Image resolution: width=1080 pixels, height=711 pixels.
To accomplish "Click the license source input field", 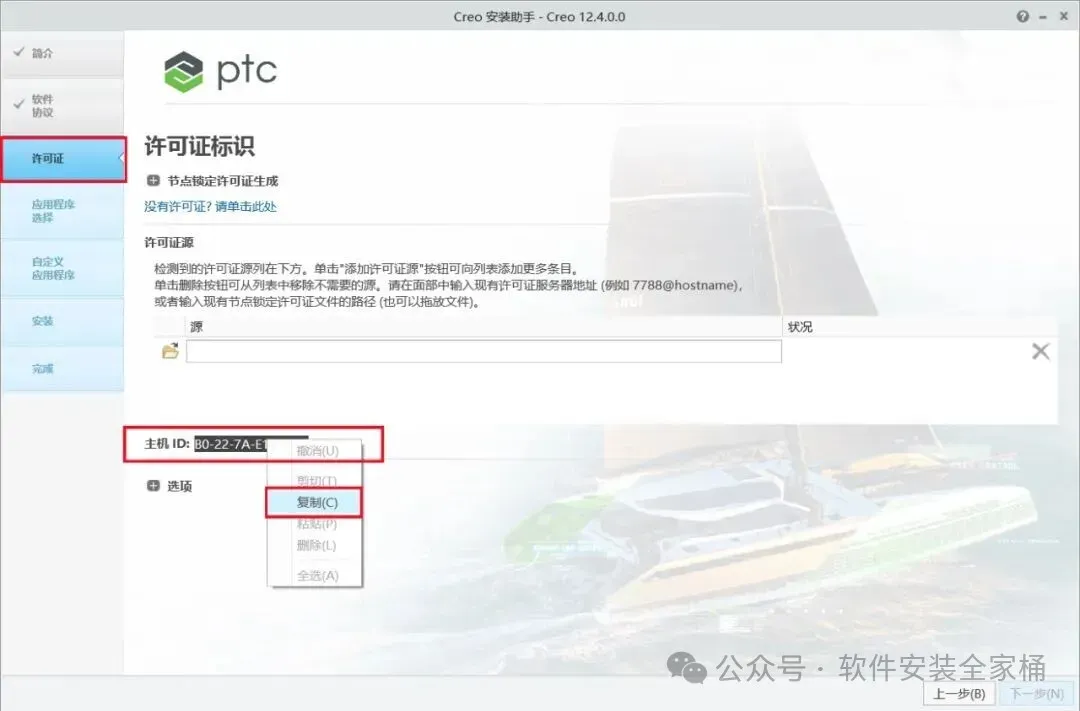I will click(x=484, y=351).
